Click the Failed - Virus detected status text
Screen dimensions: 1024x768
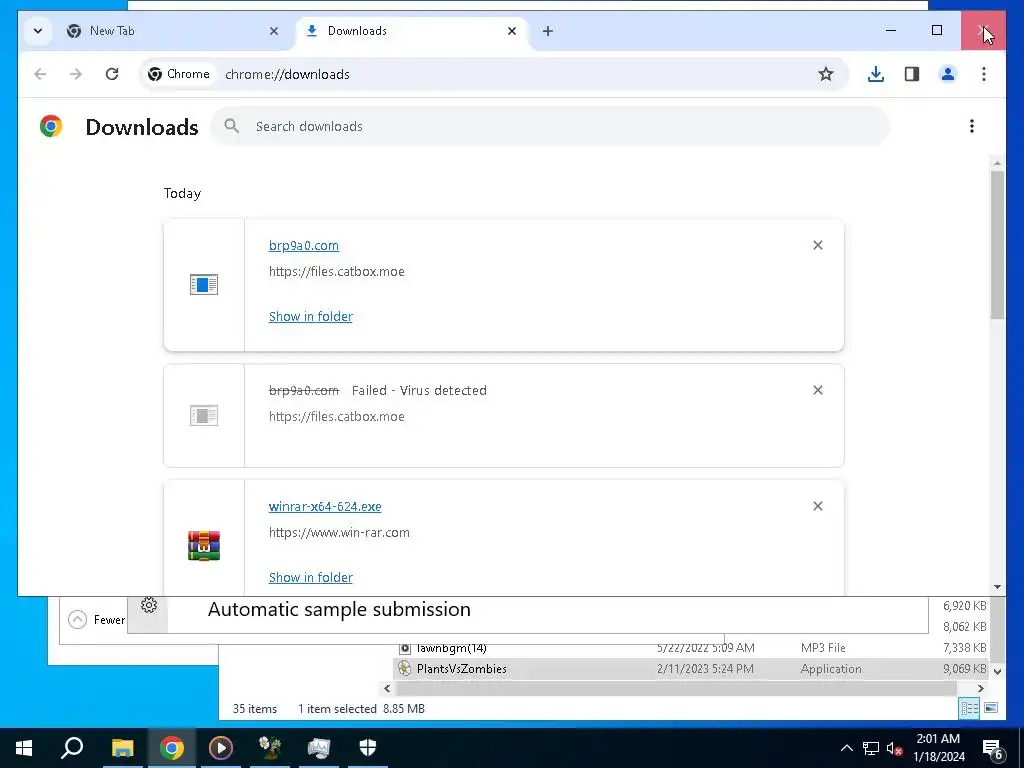[x=419, y=391]
